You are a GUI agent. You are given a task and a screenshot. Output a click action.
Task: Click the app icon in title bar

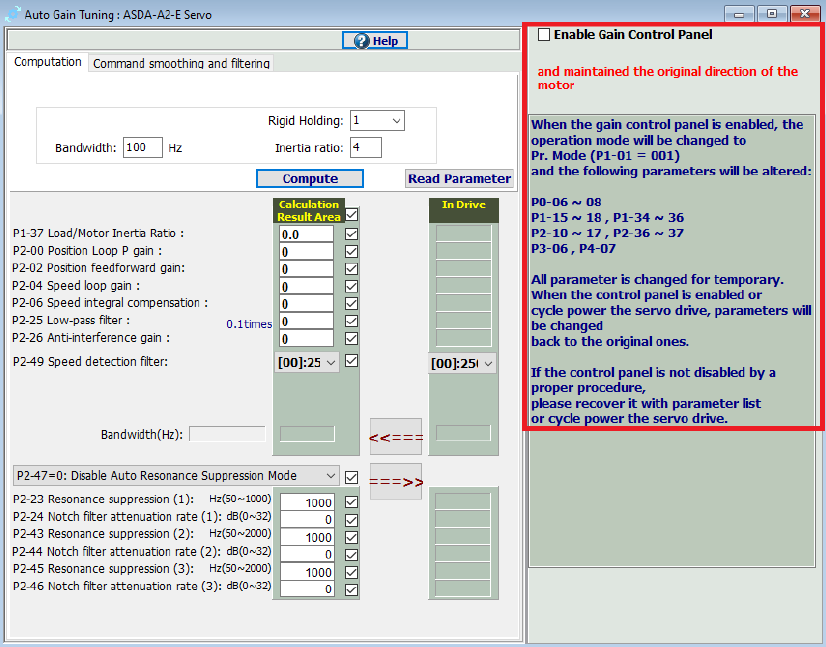pos(11,12)
